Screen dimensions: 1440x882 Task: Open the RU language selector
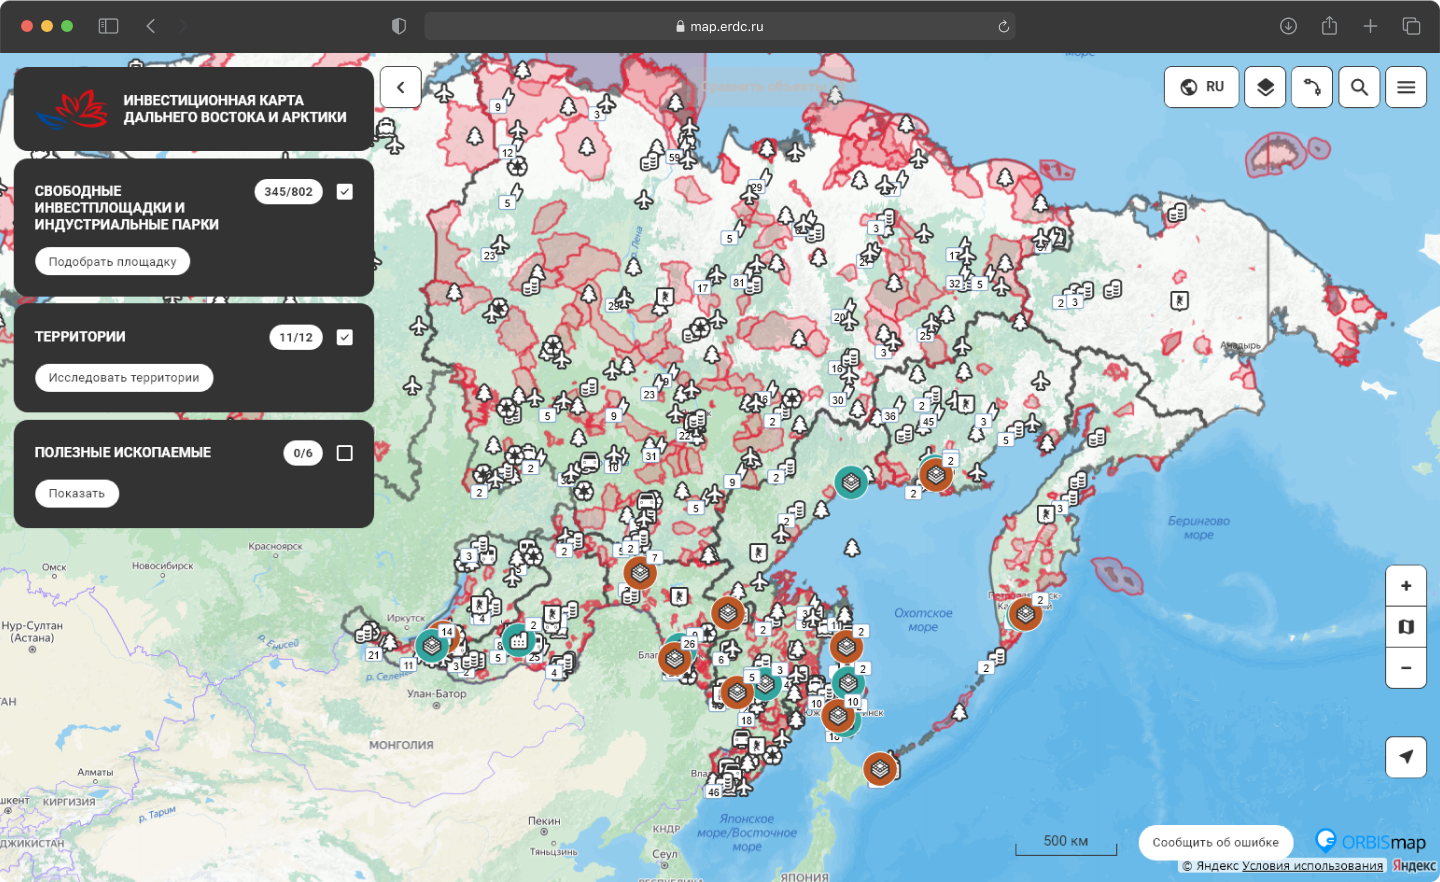[x=1202, y=87]
